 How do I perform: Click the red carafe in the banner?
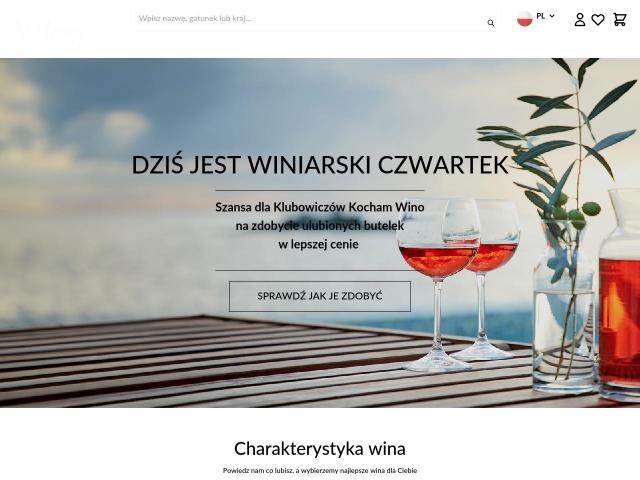[x=619, y=294]
